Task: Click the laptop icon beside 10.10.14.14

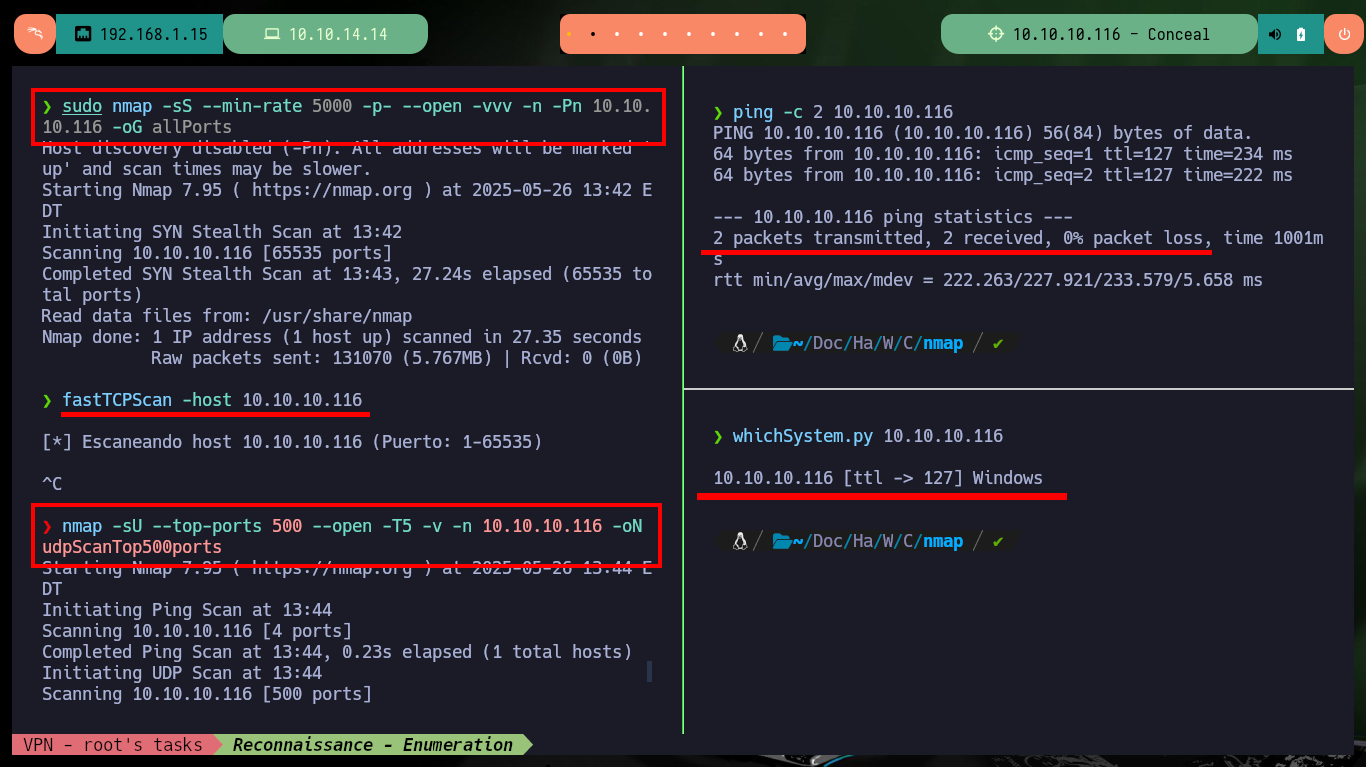Action: 271,34
